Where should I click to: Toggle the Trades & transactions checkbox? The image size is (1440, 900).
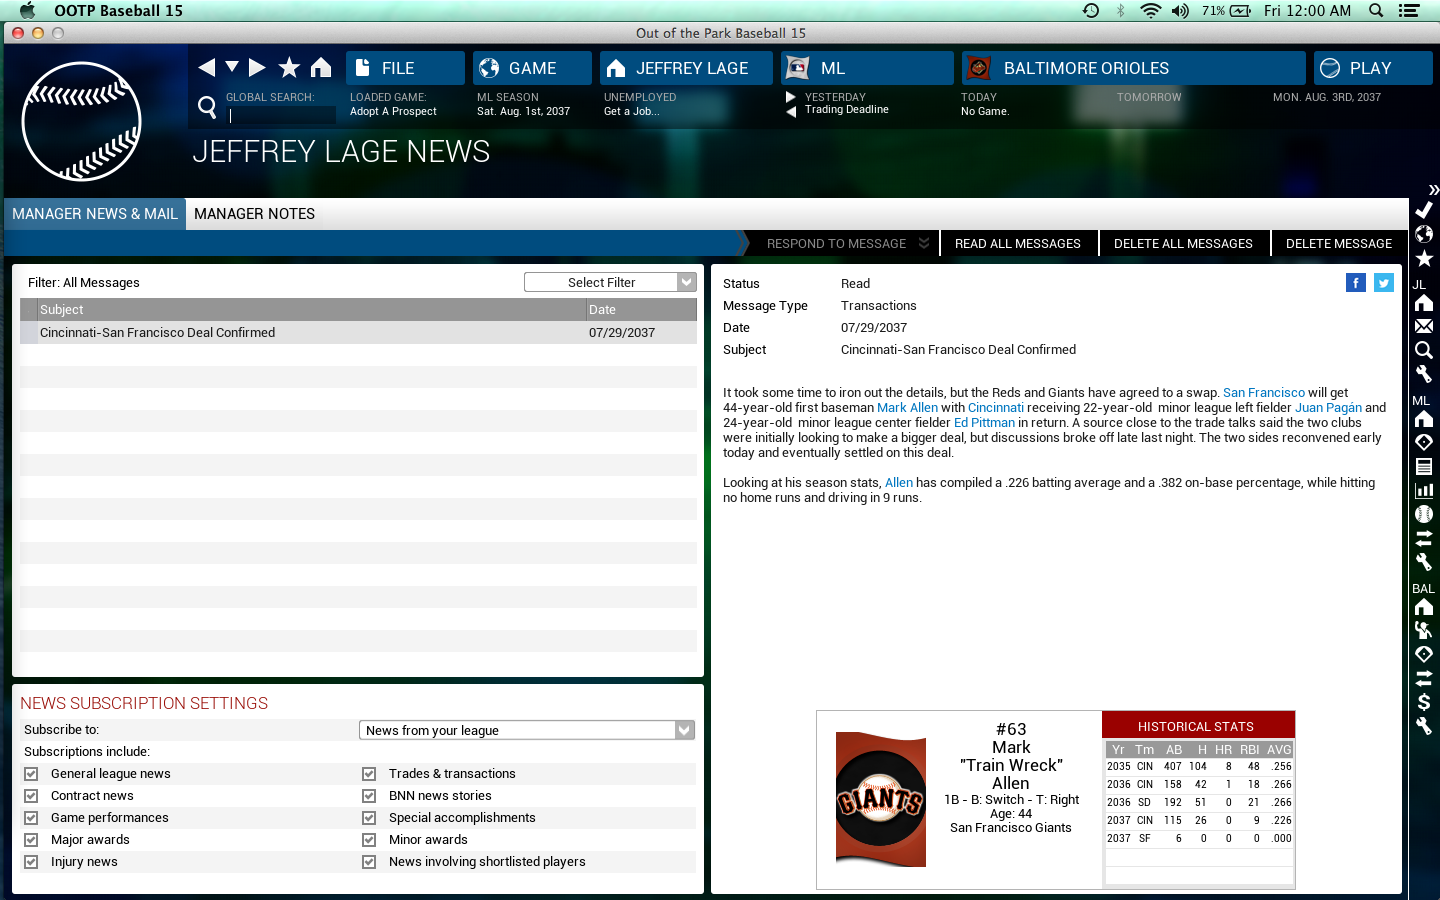(x=369, y=774)
